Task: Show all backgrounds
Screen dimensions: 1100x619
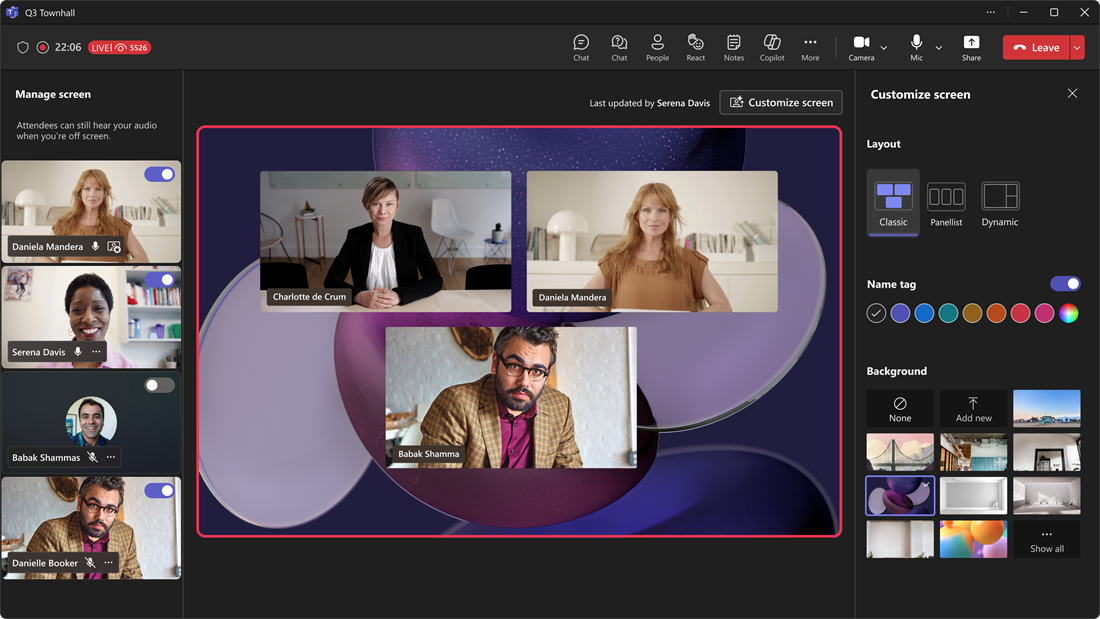Action: pyautogui.click(x=1047, y=540)
